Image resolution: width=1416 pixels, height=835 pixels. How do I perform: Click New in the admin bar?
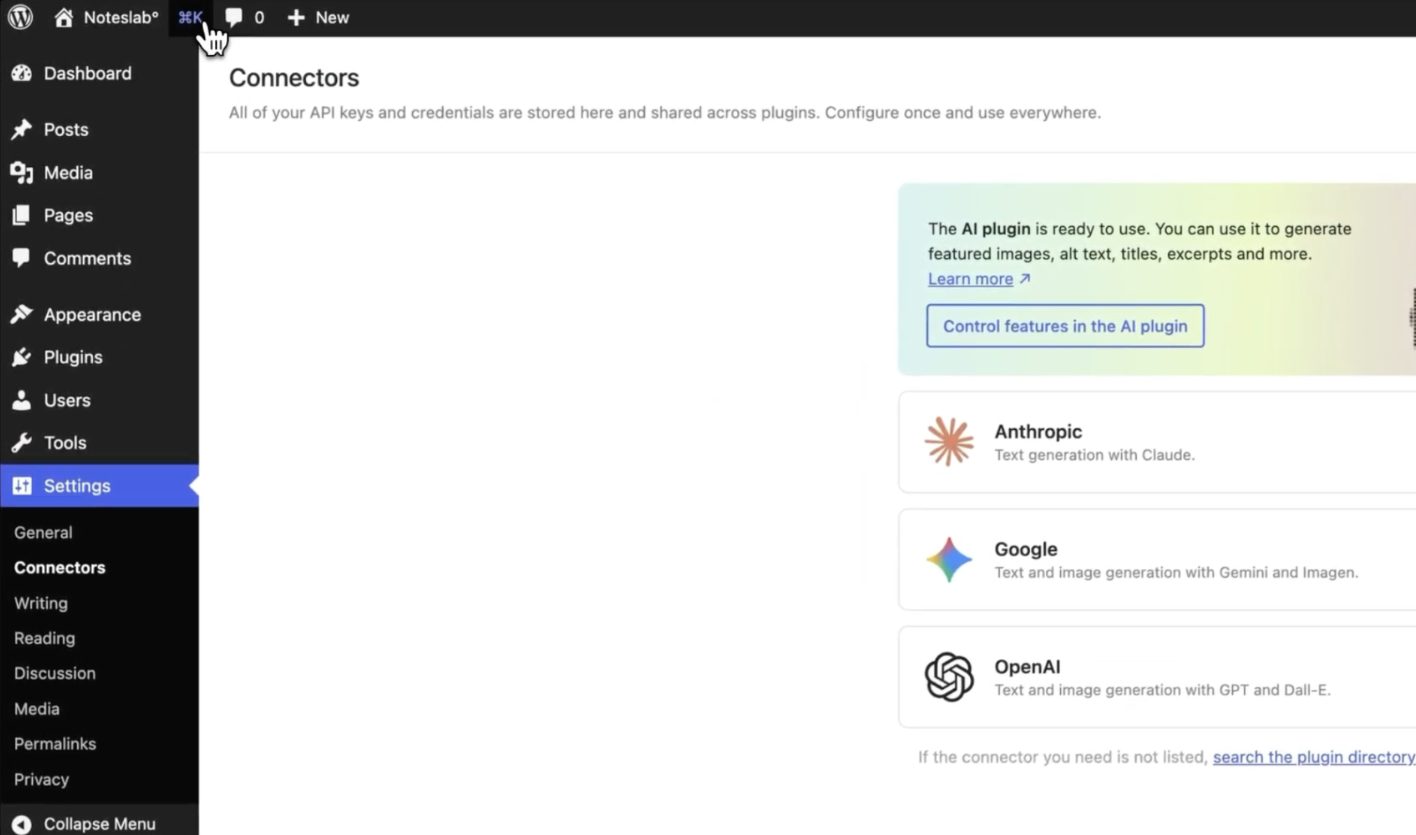[x=332, y=17]
